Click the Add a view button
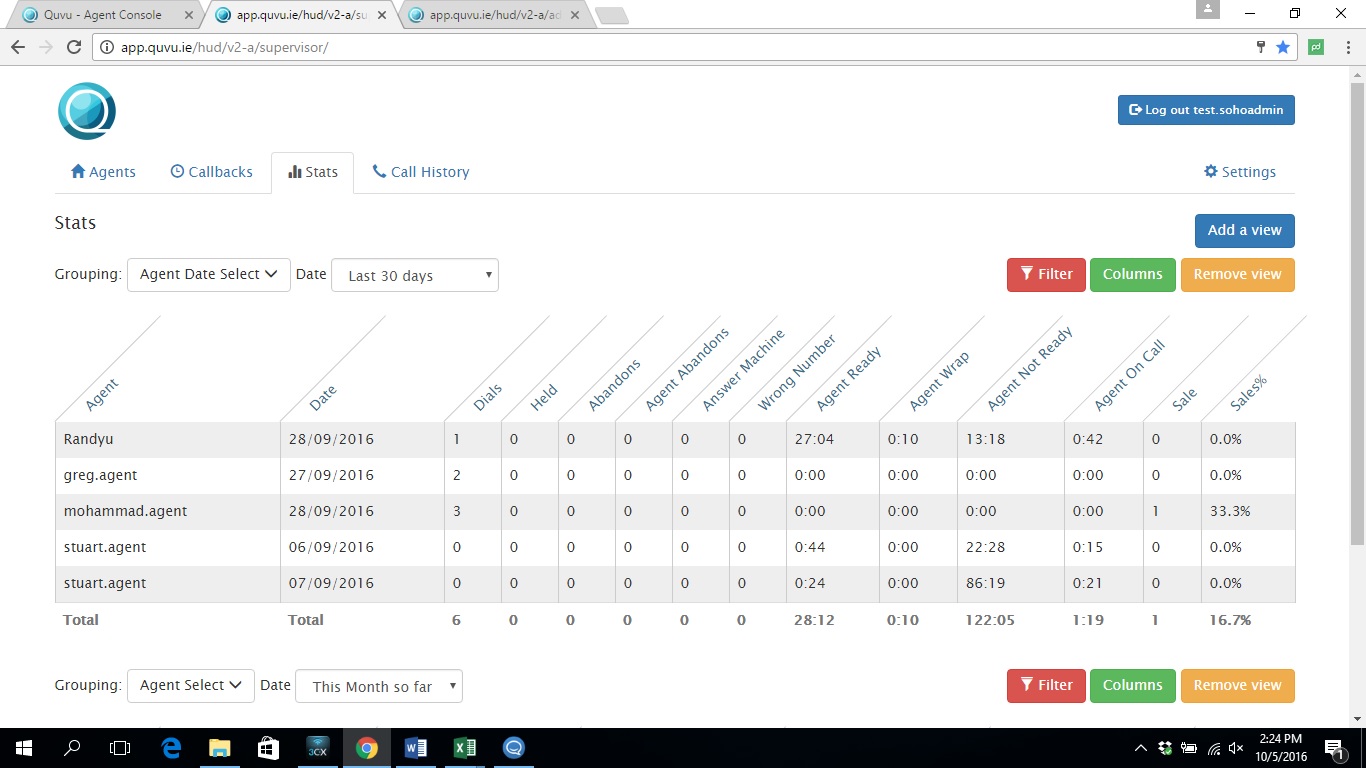Screen dimensions: 1366x768 [1244, 230]
